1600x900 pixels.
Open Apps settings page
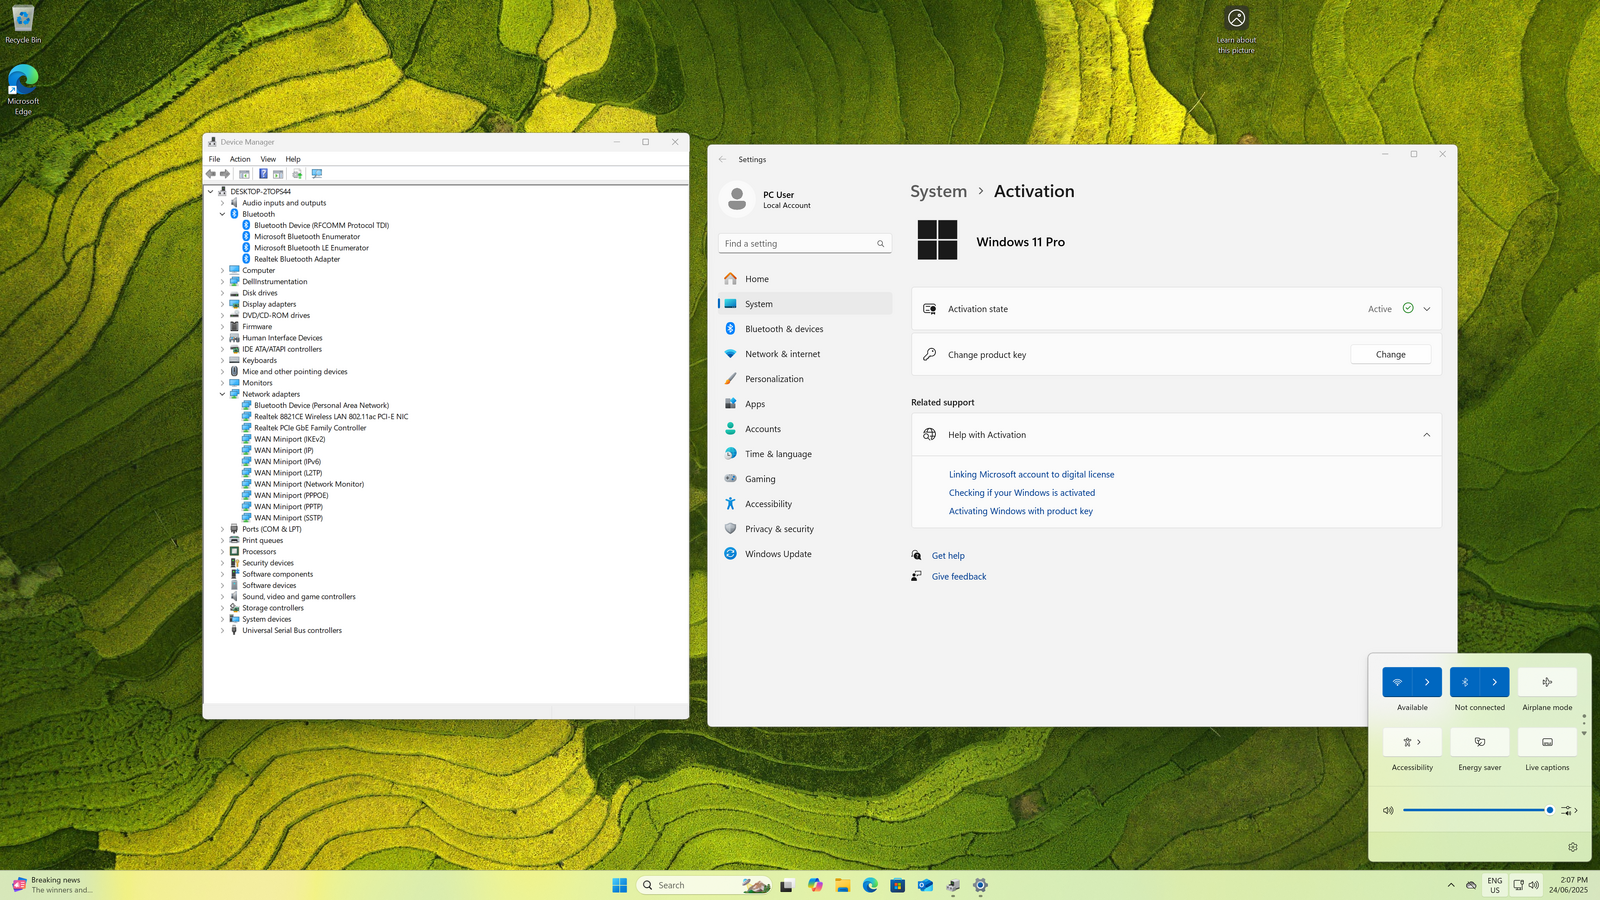(x=805, y=404)
